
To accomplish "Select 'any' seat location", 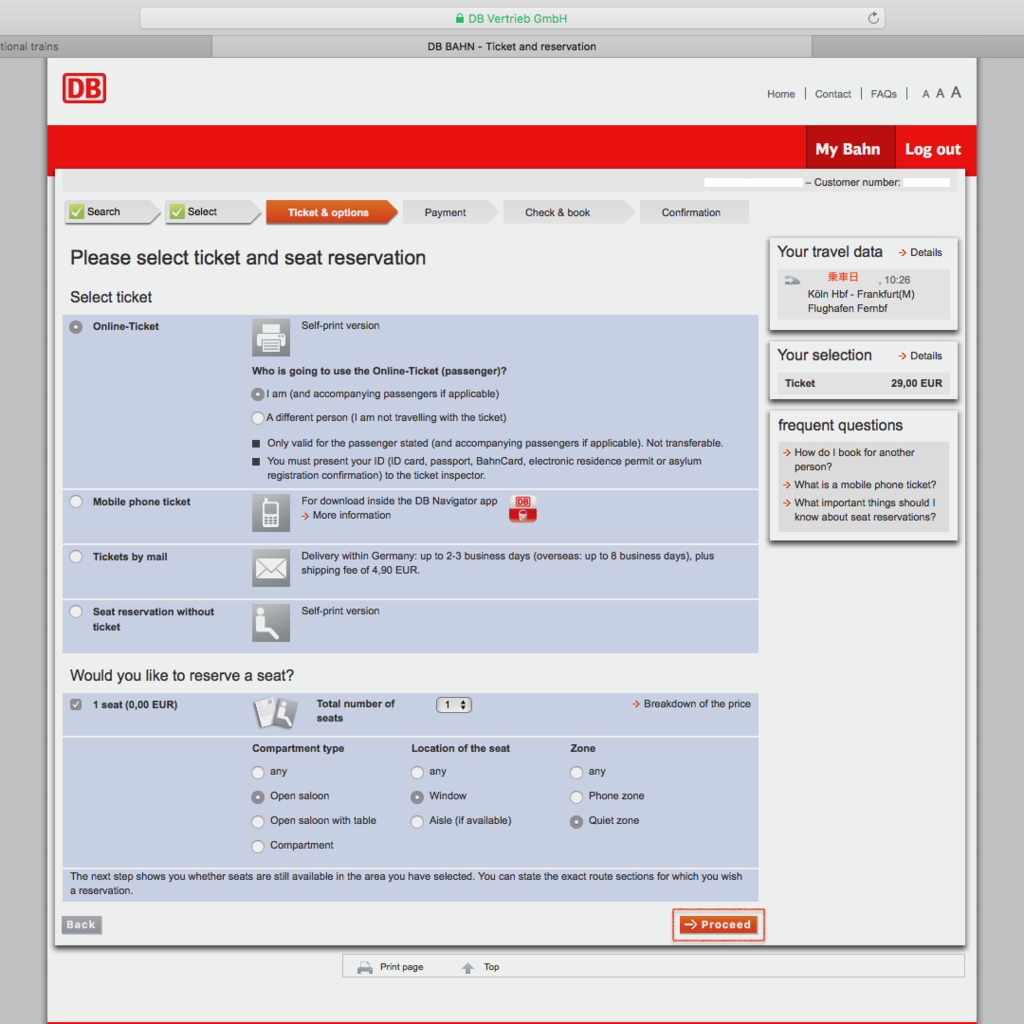I will pyautogui.click(x=417, y=773).
